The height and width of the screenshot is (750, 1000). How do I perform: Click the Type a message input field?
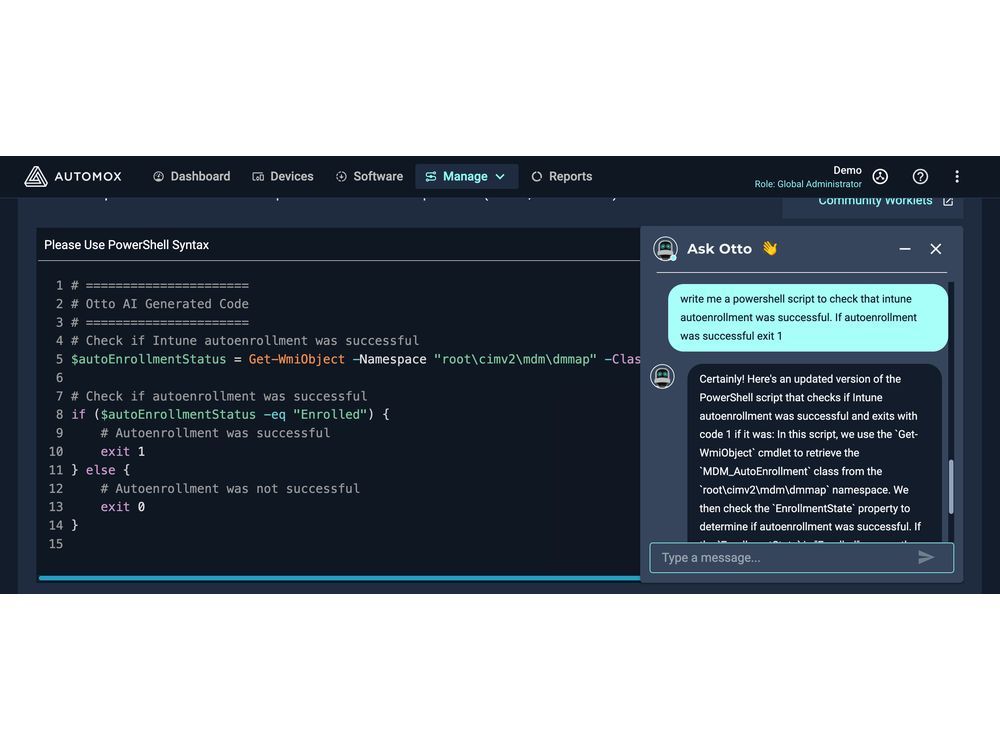[x=780, y=557]
